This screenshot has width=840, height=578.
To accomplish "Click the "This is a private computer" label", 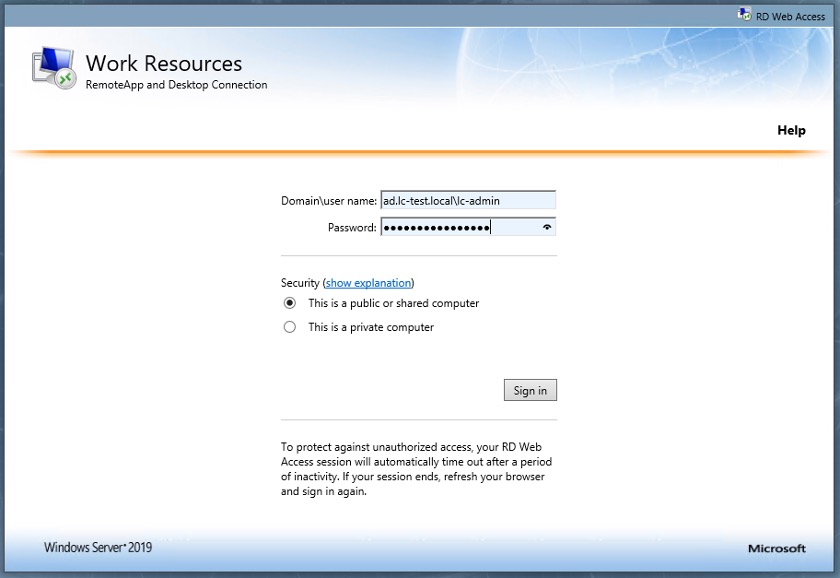I will tap(371, 327).
